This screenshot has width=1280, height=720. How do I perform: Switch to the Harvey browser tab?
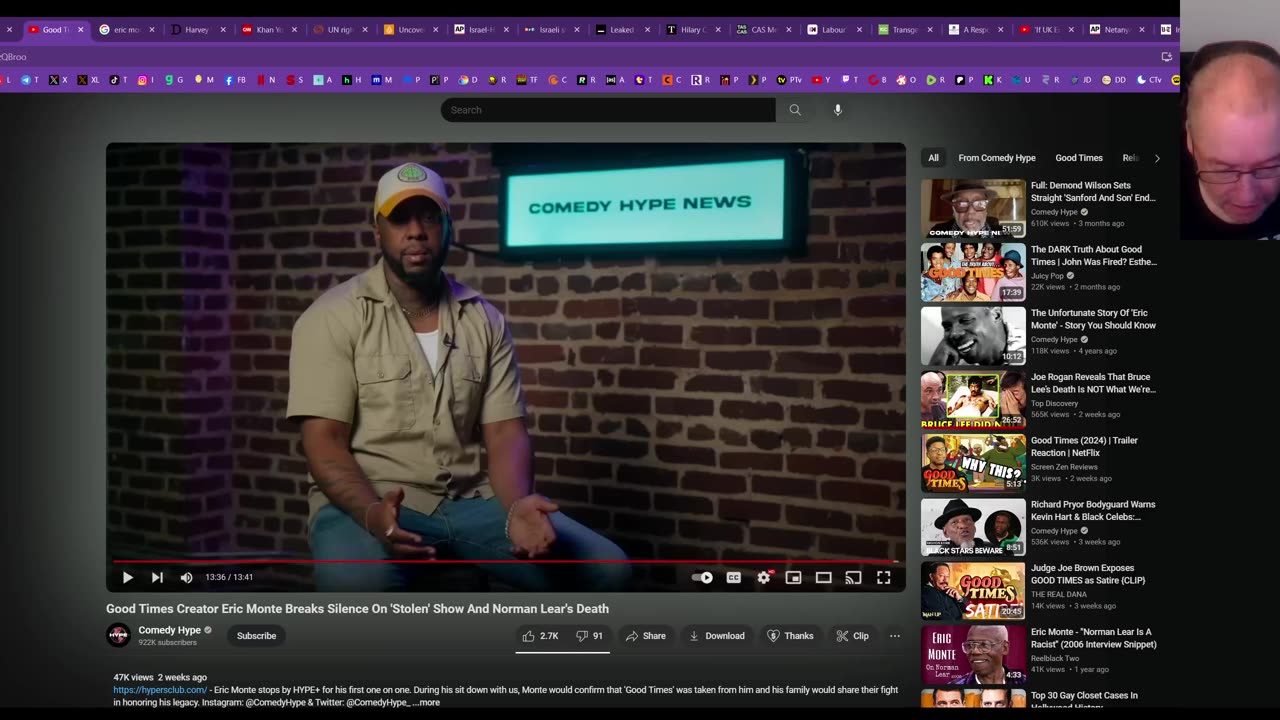coord(197,30)
